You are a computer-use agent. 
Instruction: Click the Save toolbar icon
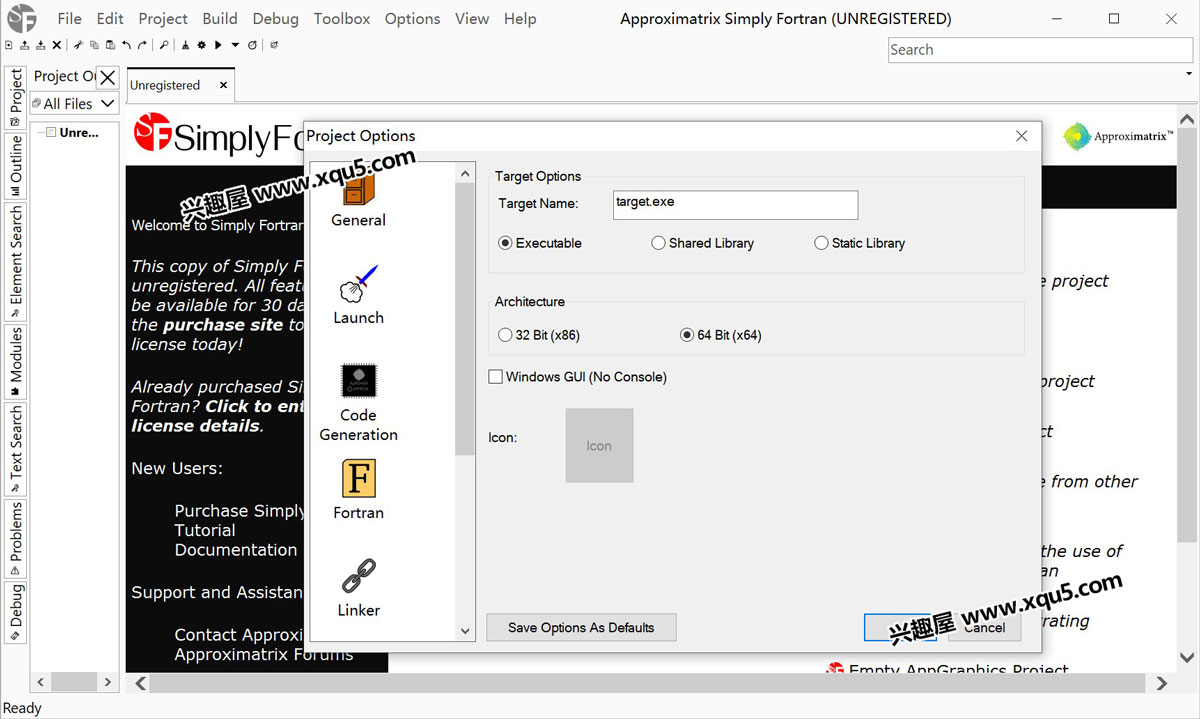40,45
